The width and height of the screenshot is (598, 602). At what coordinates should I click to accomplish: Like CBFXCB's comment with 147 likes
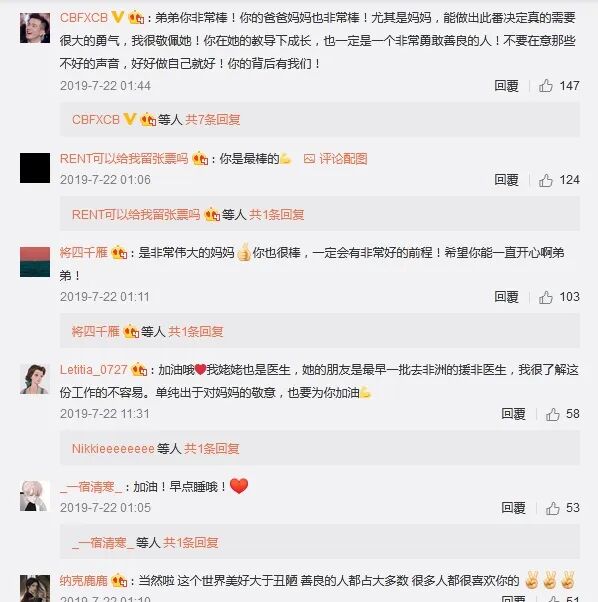point(545,86)
